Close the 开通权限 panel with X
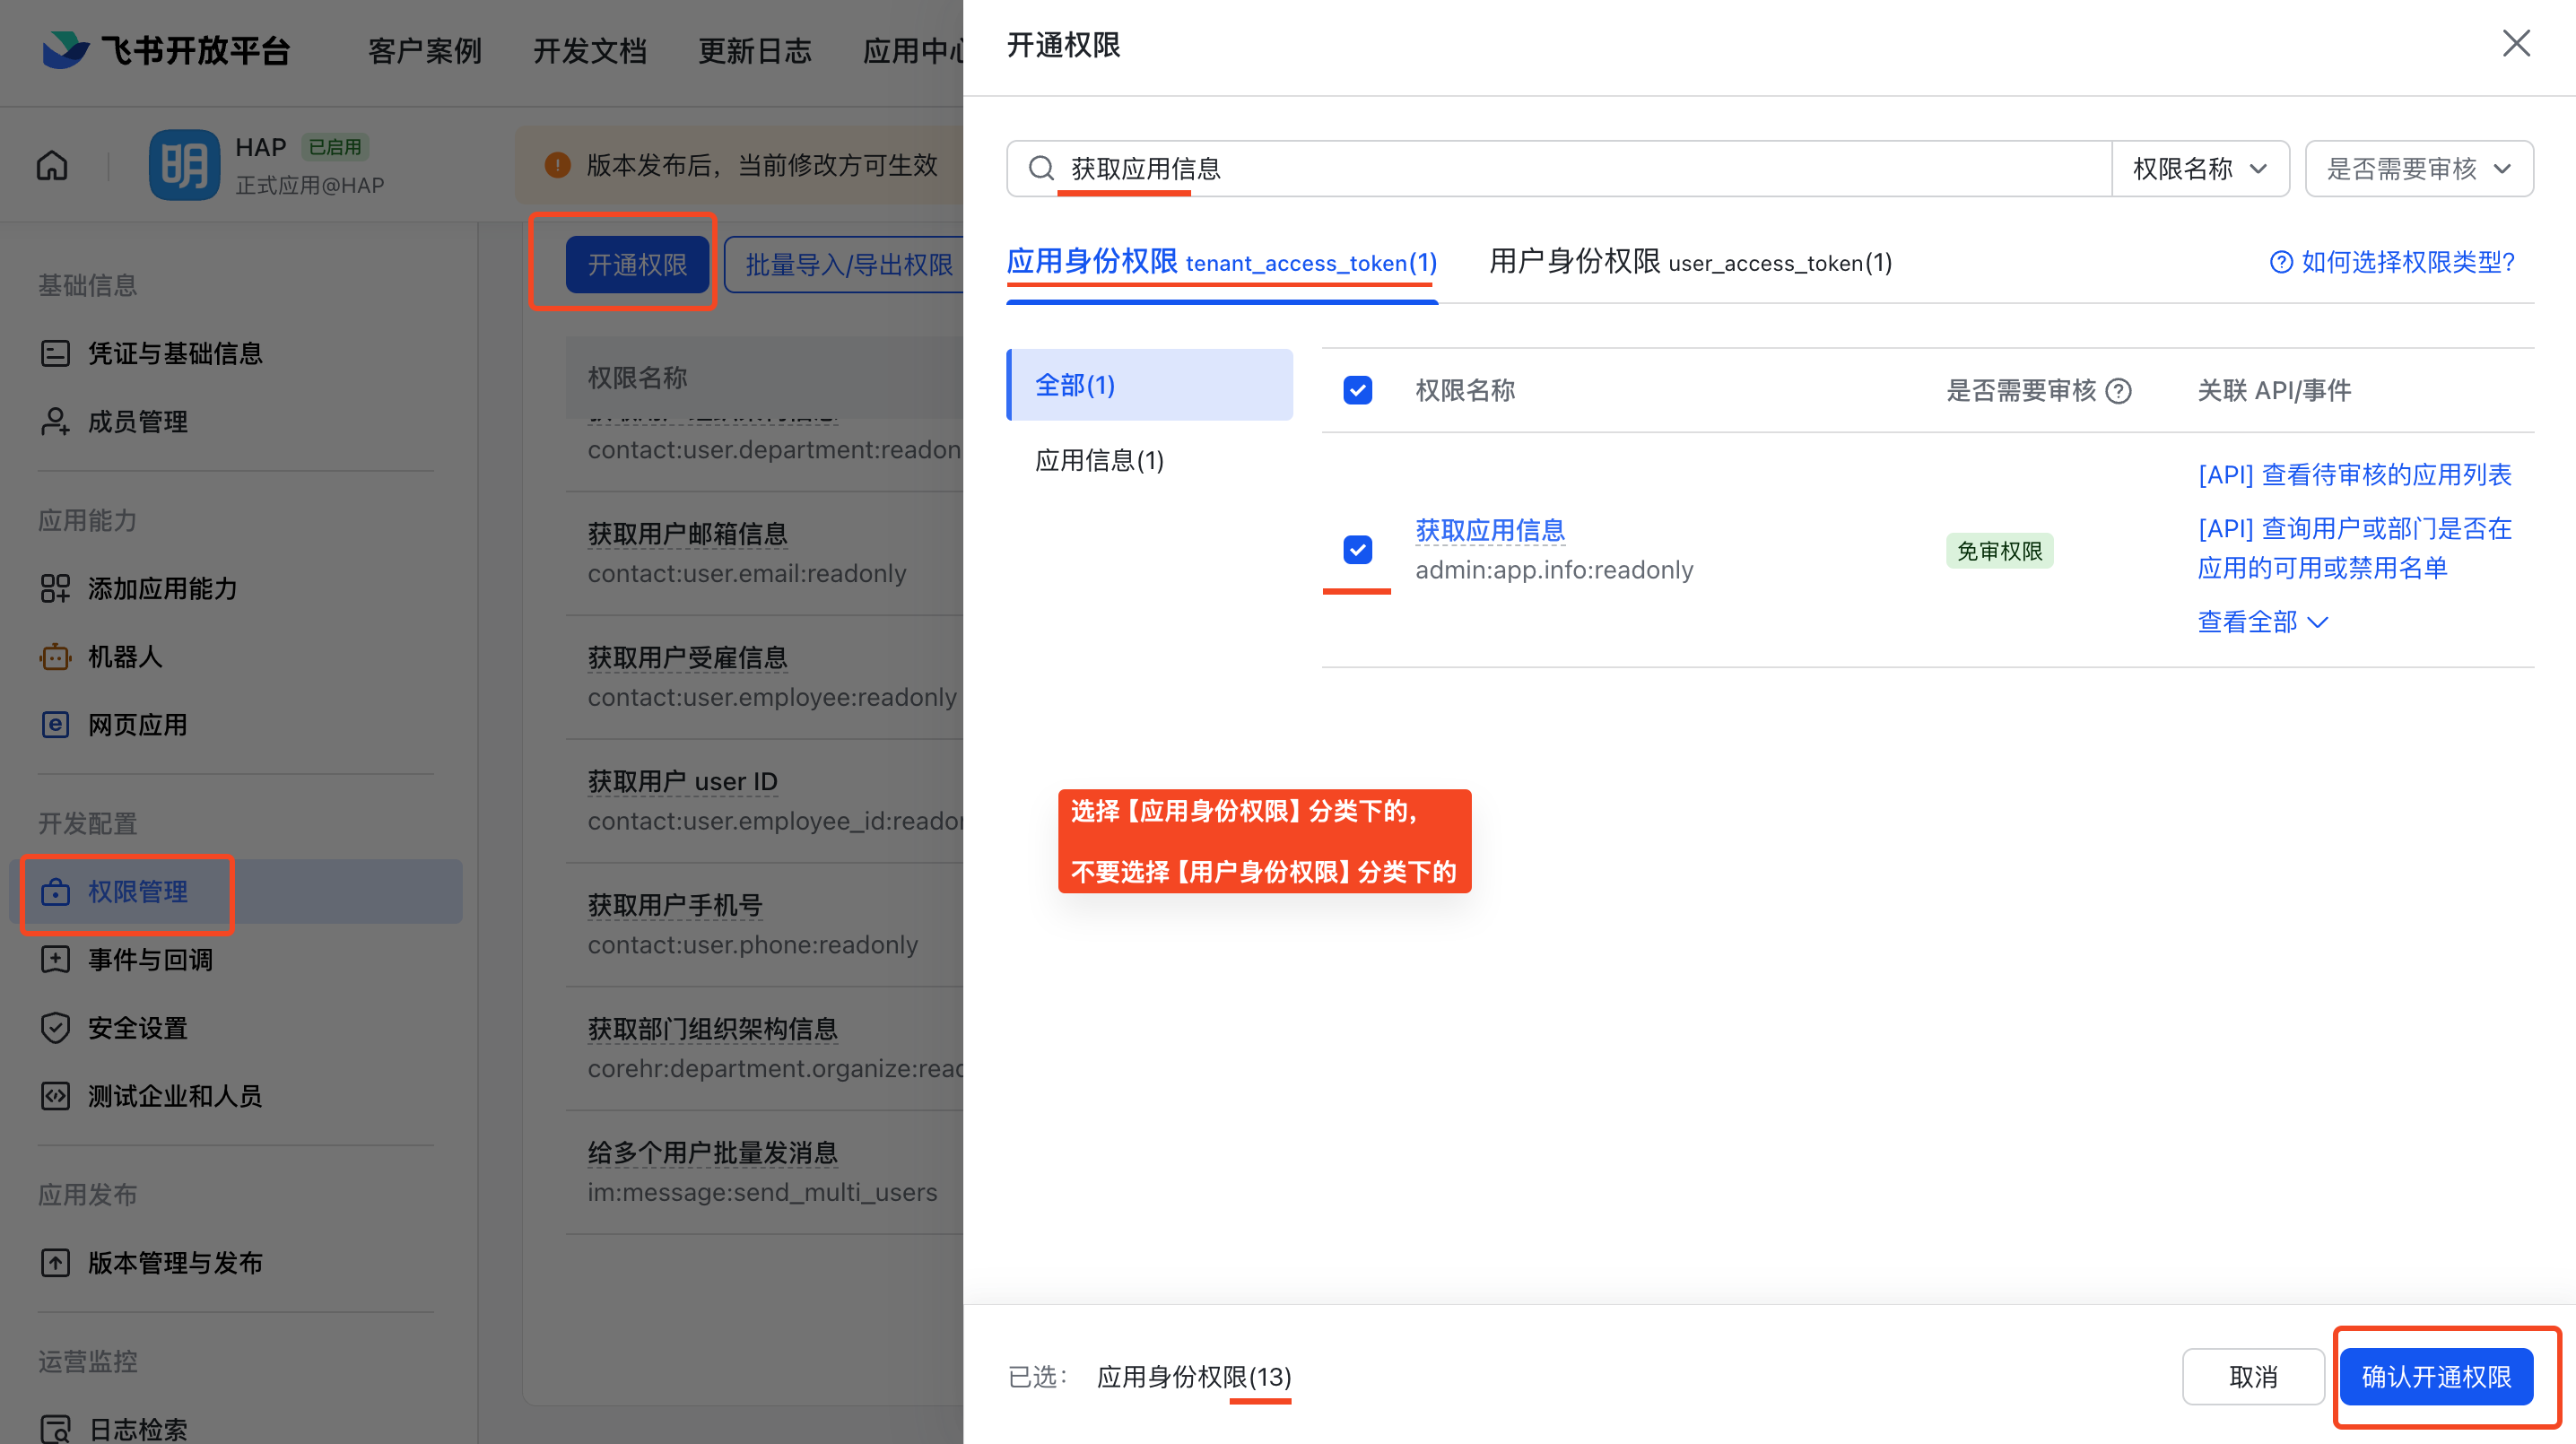2576x1444 pixels. tap(2516, 43)
